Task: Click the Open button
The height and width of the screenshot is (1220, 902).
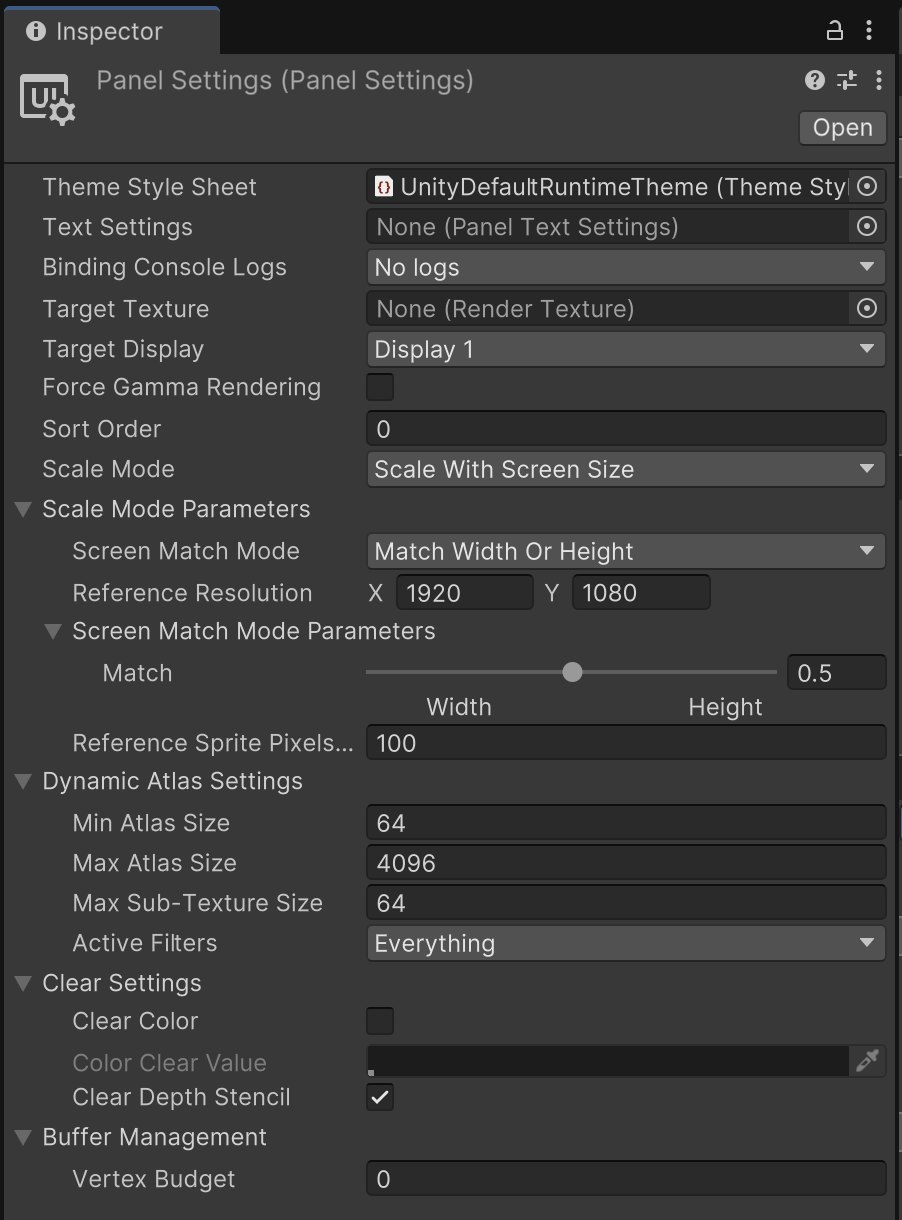Action: pos(842,128)
